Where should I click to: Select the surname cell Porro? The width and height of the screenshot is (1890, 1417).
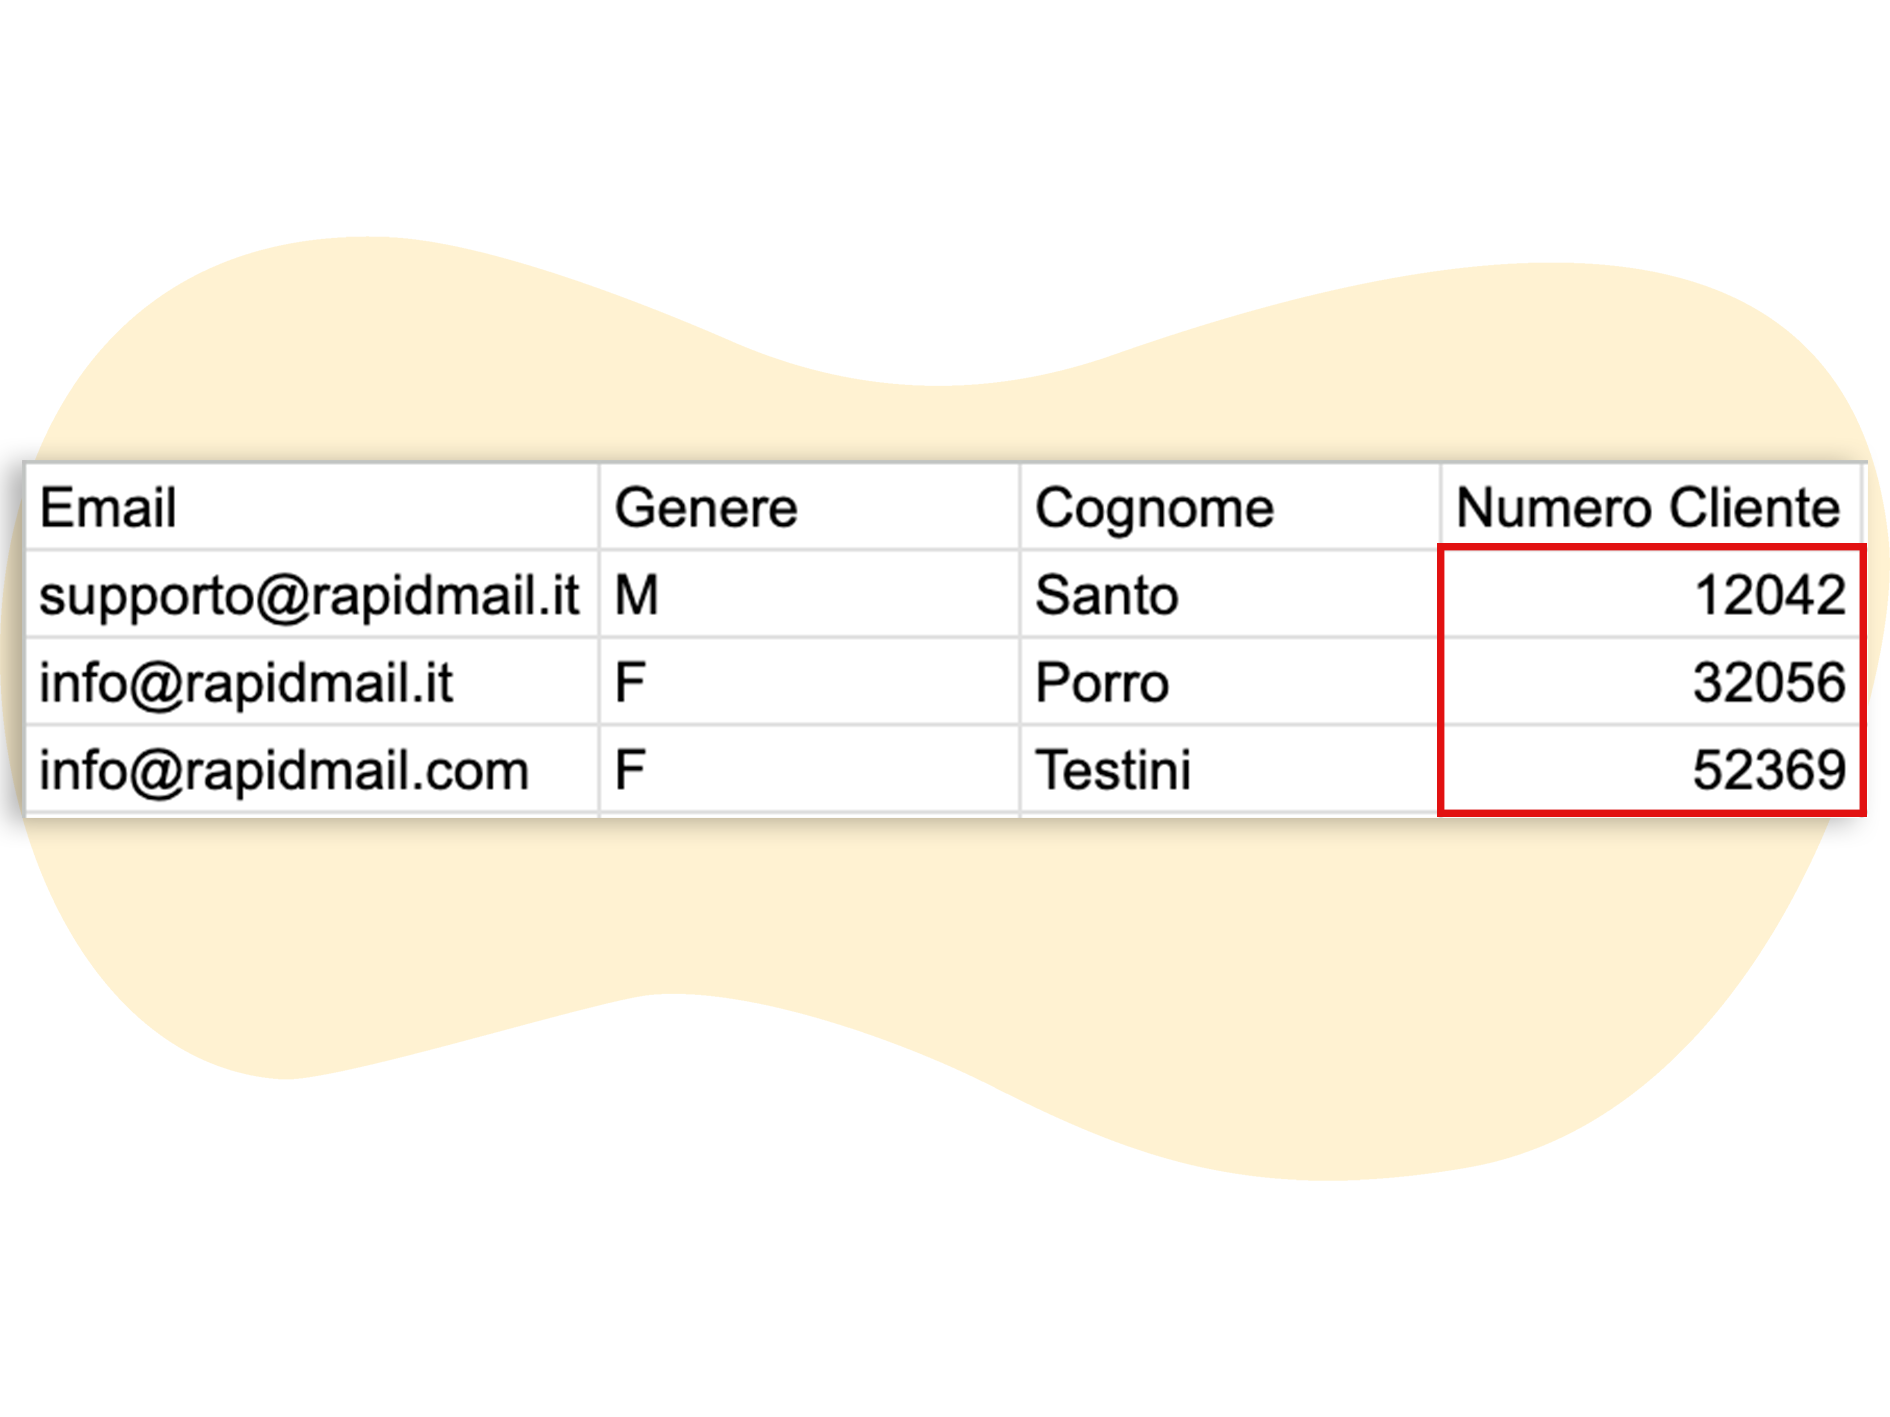[x=1228, y=683]
